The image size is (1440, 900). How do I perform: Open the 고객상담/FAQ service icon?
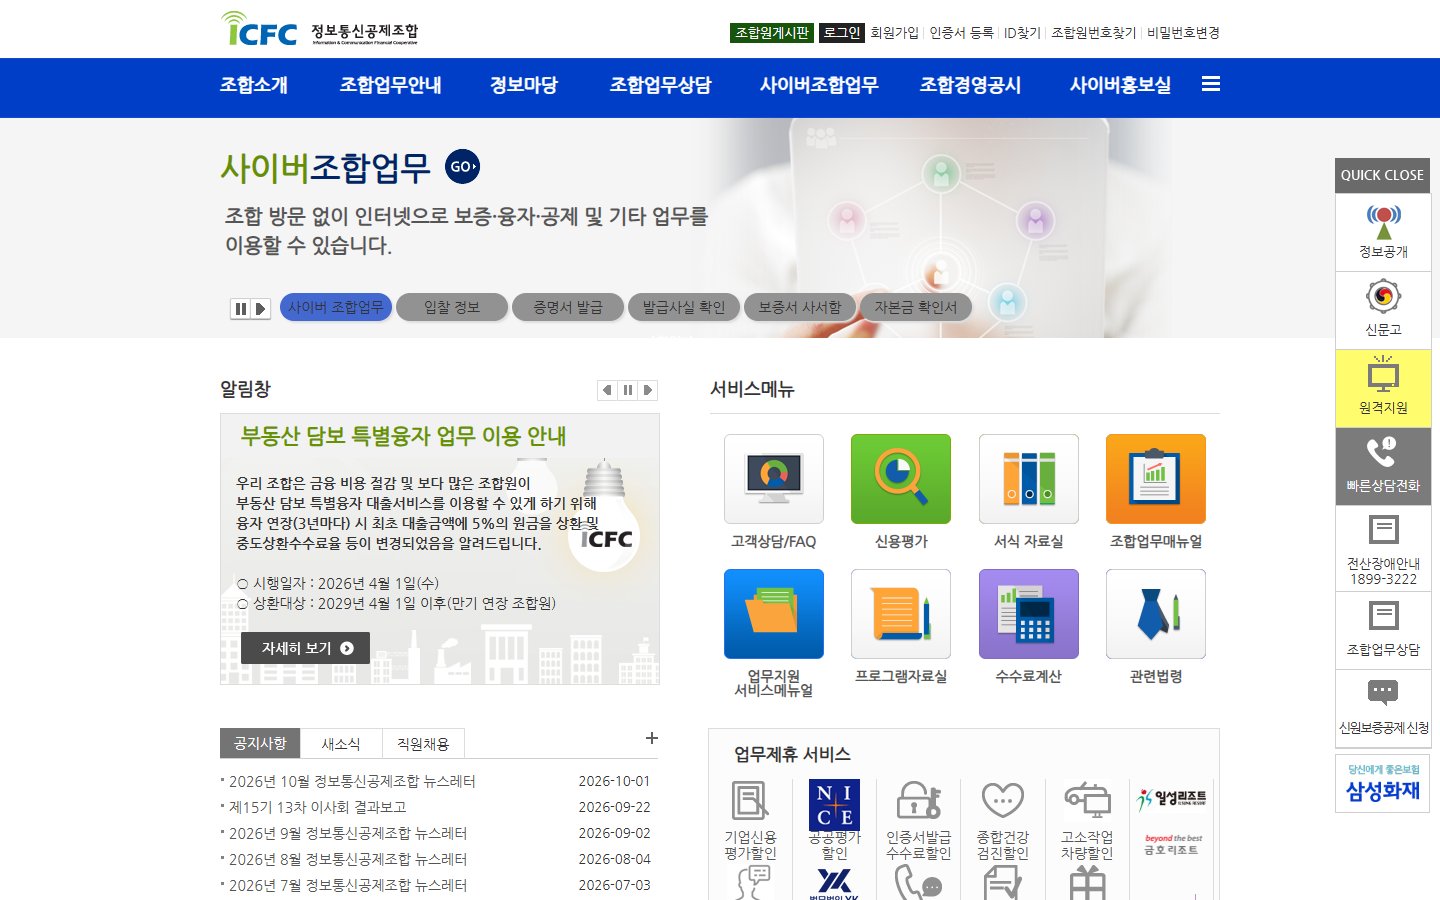[x=774, y=479]
